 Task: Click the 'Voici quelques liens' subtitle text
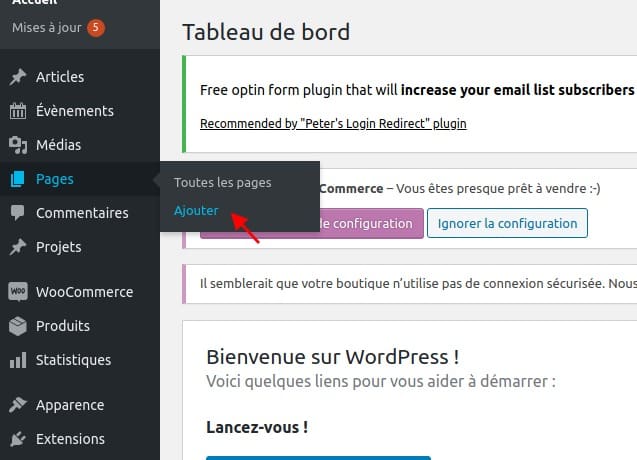click(381, 382)
